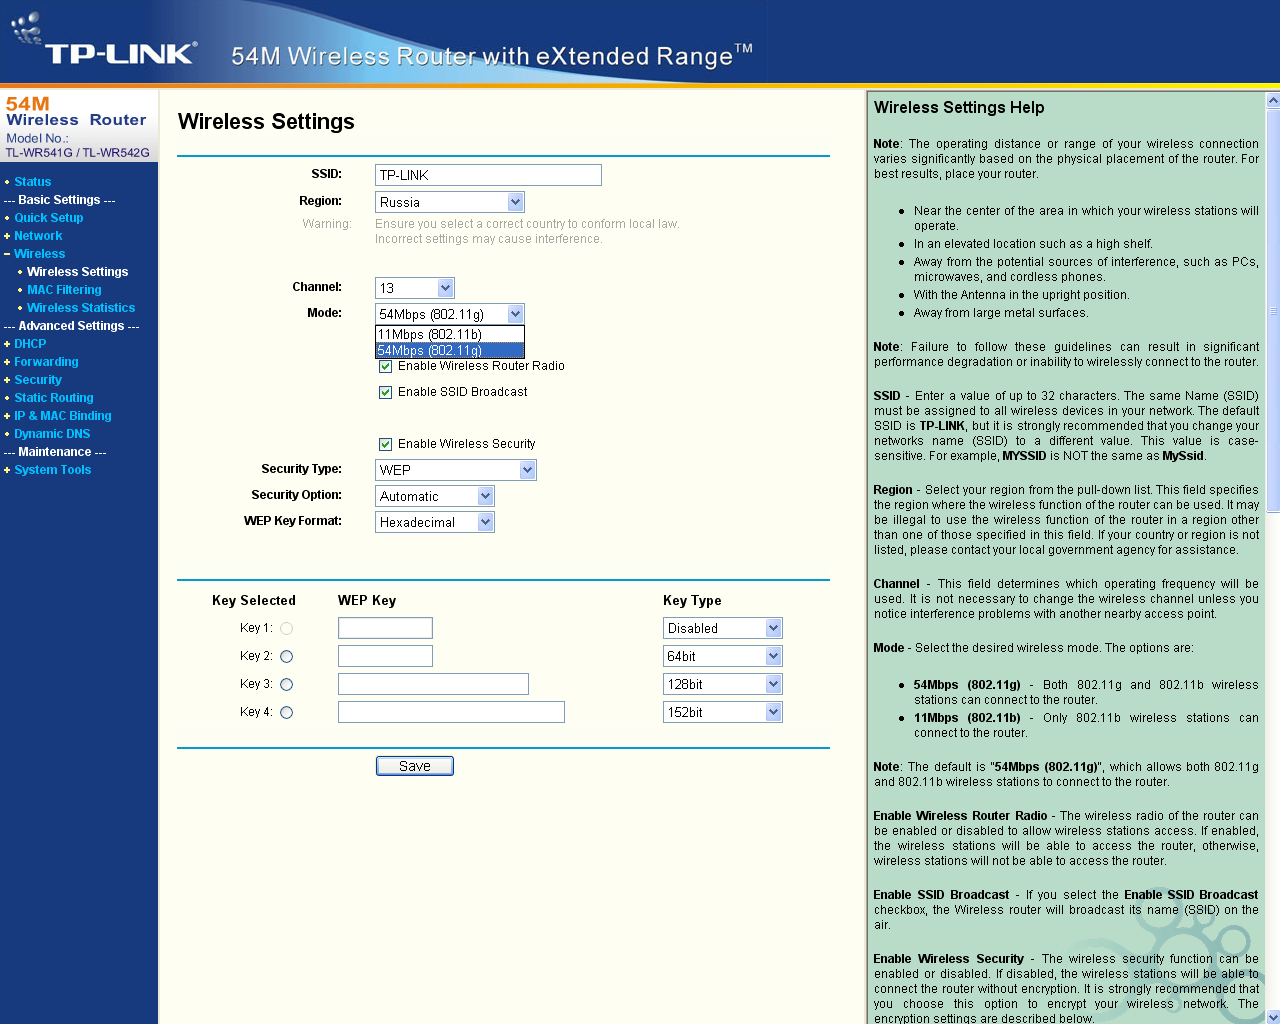This screenshot has width=1280, height=1024.
Task: Choose 54Mbps (802.11g) in the open Mode list
Action: pyautogui.click(x=450, y=350)
